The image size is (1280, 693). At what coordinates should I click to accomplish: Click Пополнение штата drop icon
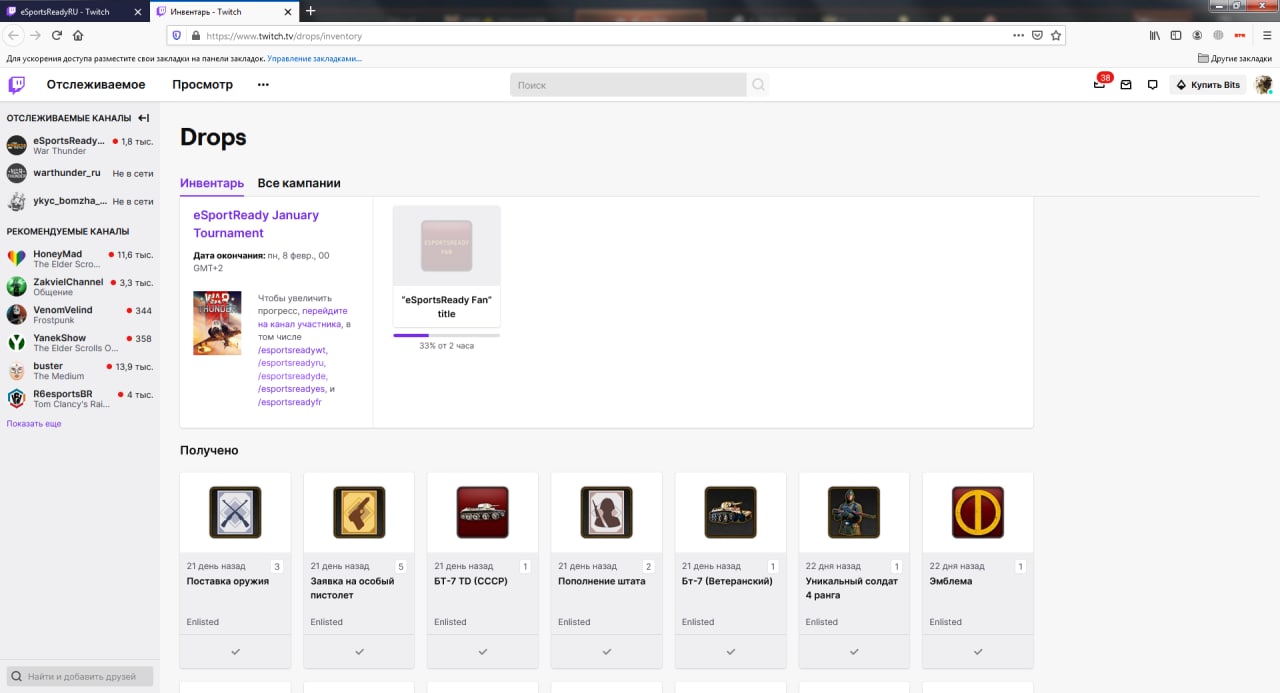coord(606,513)
